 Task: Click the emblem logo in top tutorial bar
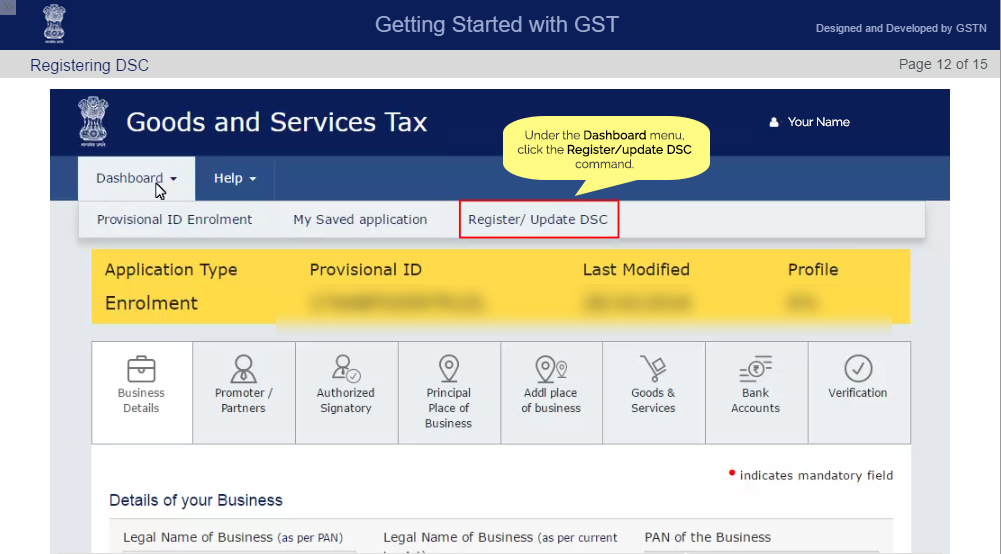[x=54, y=24]
